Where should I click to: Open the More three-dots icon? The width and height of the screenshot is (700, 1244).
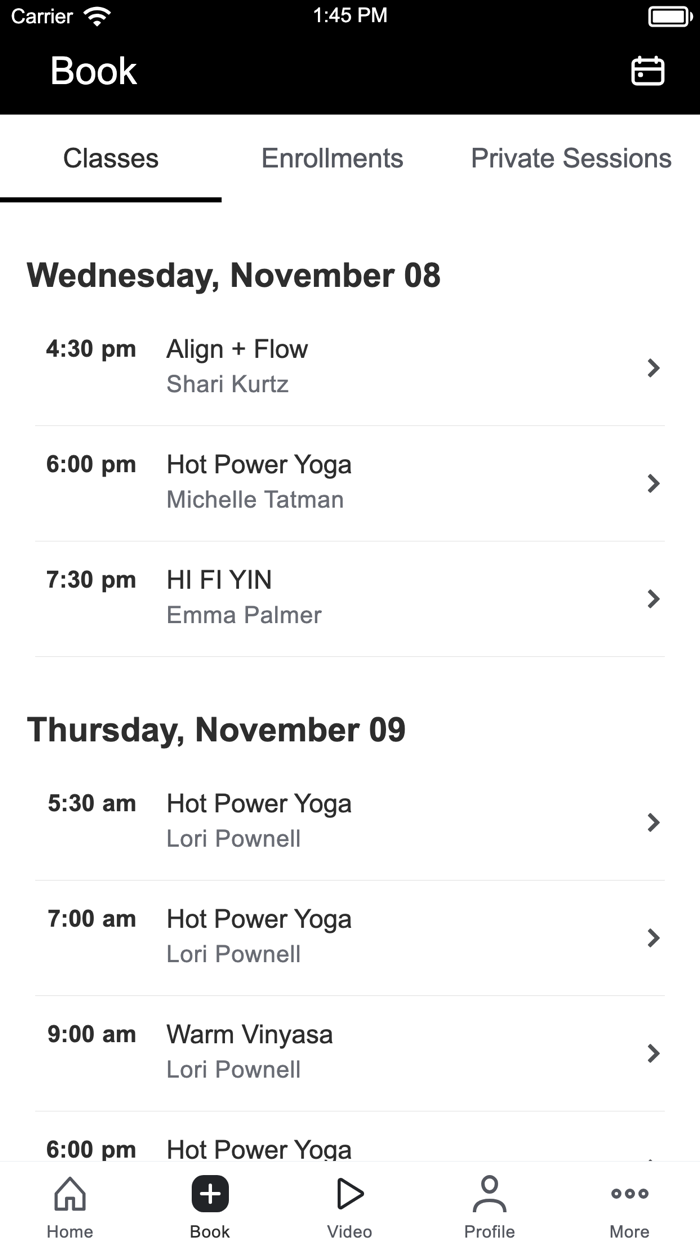click(x=629, y=1192)
